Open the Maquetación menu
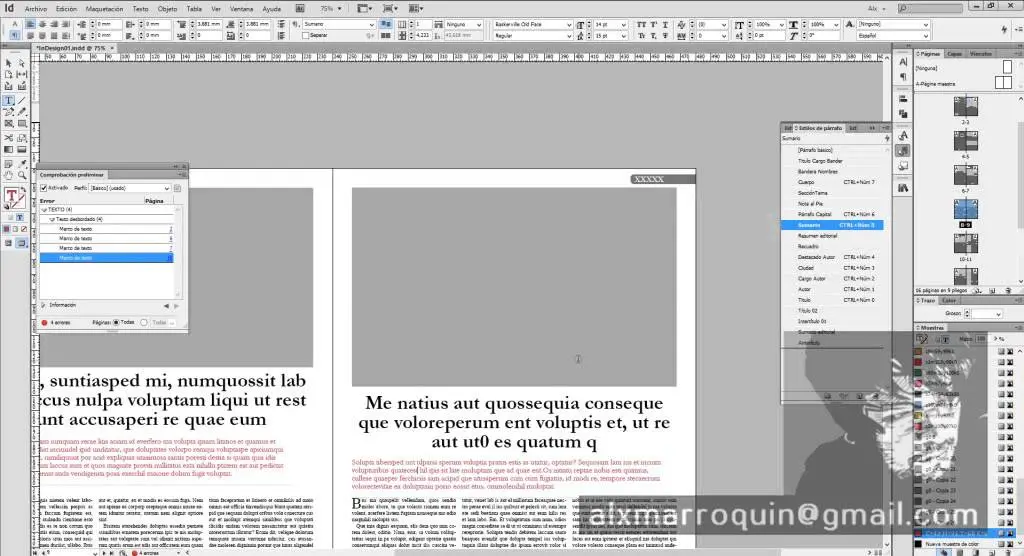1024x556 pixels. [104, 9]
